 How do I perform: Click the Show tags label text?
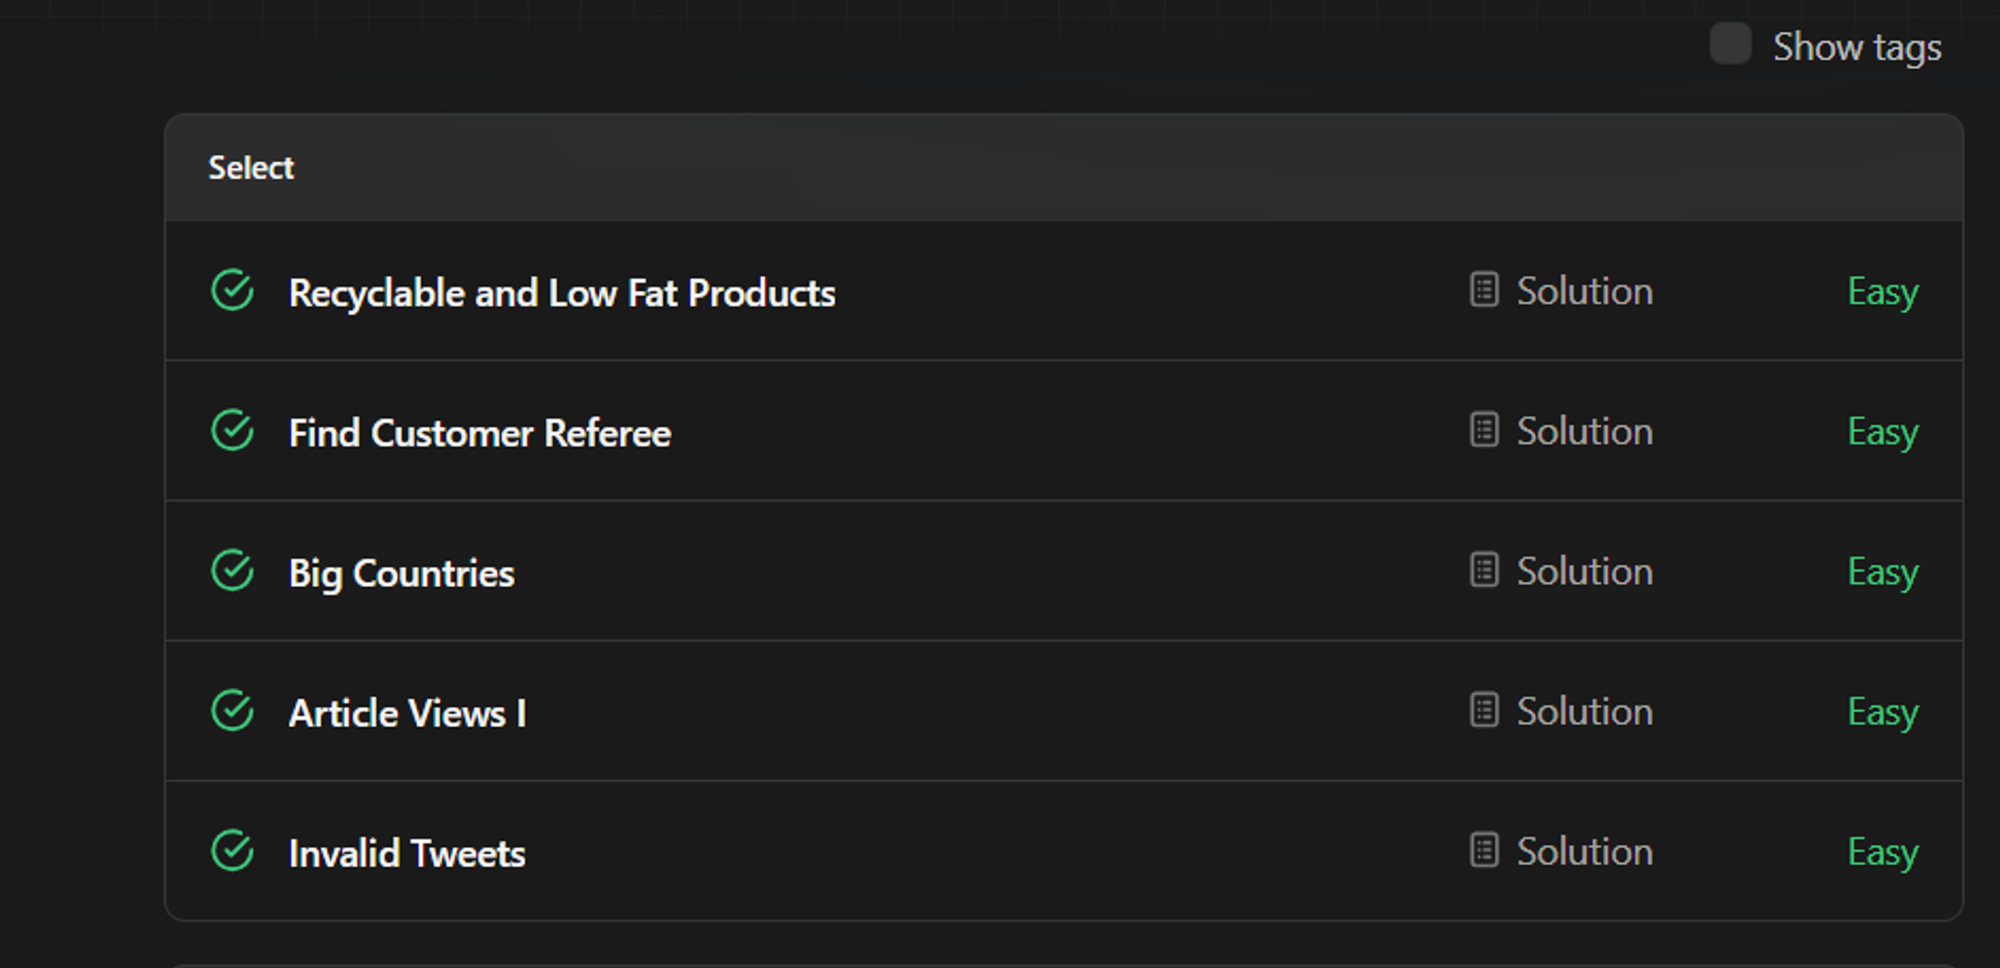point(1857,47)
